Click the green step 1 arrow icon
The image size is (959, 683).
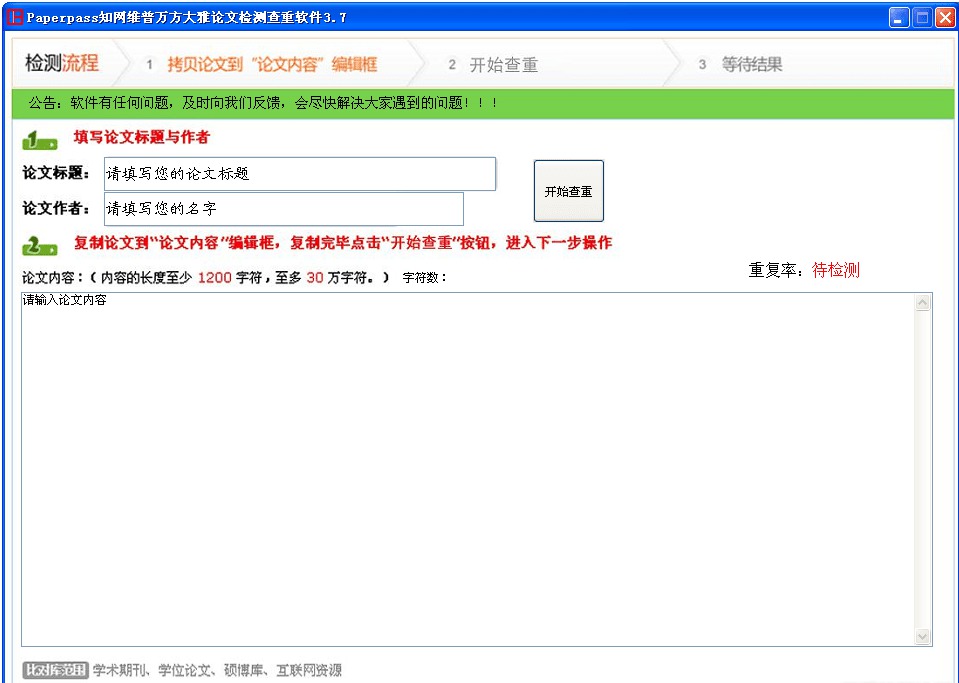coord(40,140)
